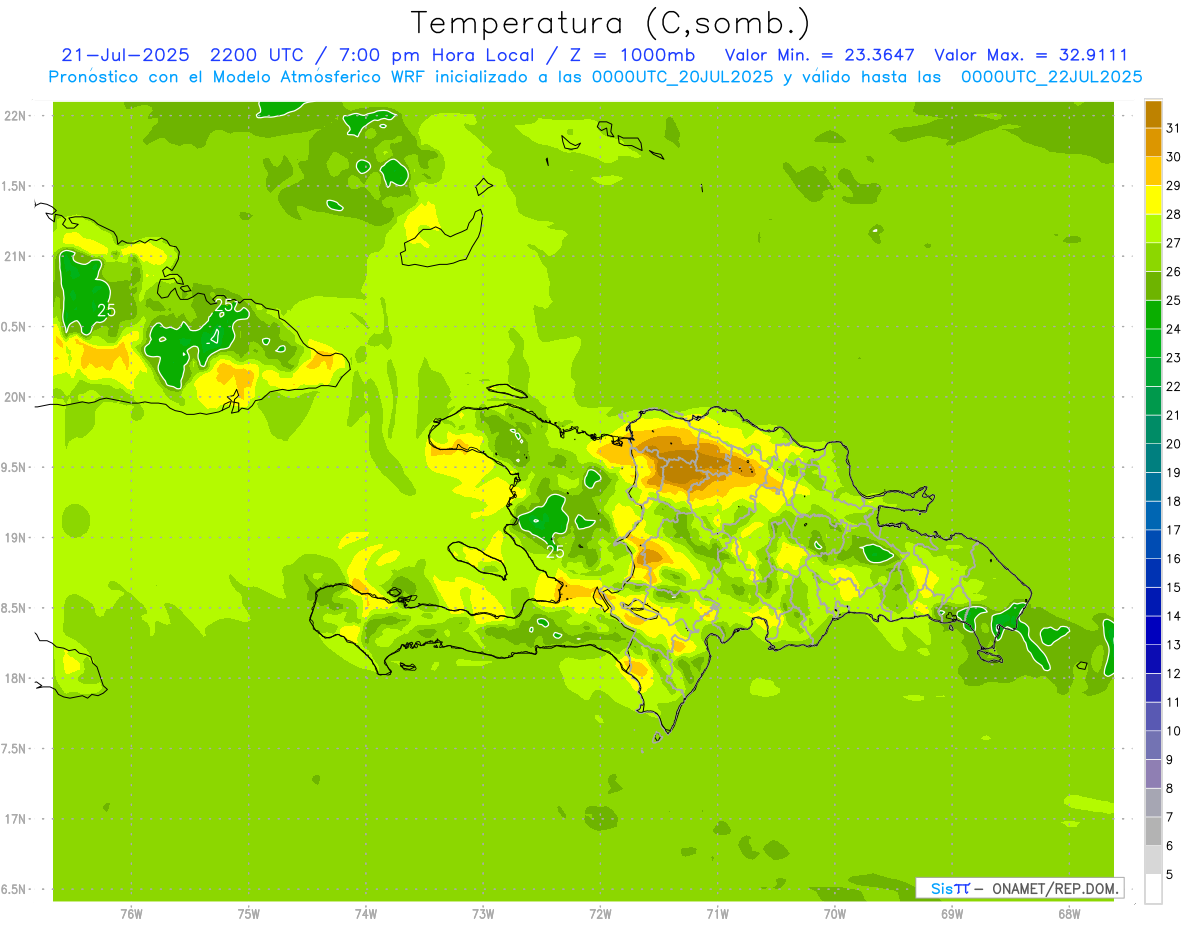This screenshot has height=927, width=1200.
Task: Click the "76W" longitude label
Action: [x=131, y=914]
